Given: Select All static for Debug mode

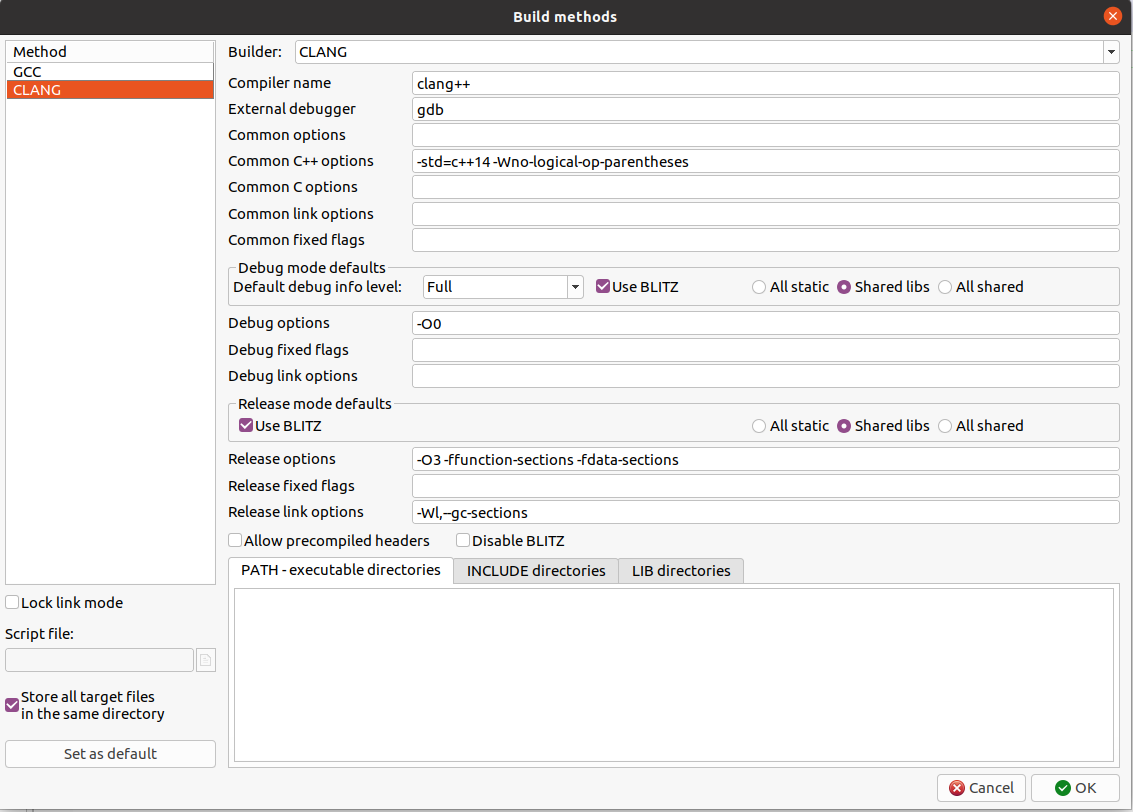Looking at the screenshot, I should click(x=760, y=287).
